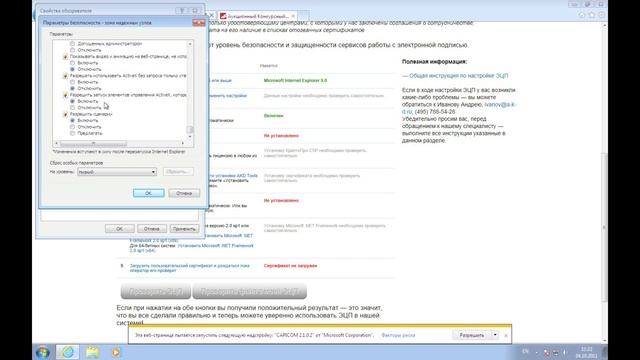Click the settings list vertical scrollbar thumb
This screenshot has height=360, width=640.
click(x=190, y=129)
